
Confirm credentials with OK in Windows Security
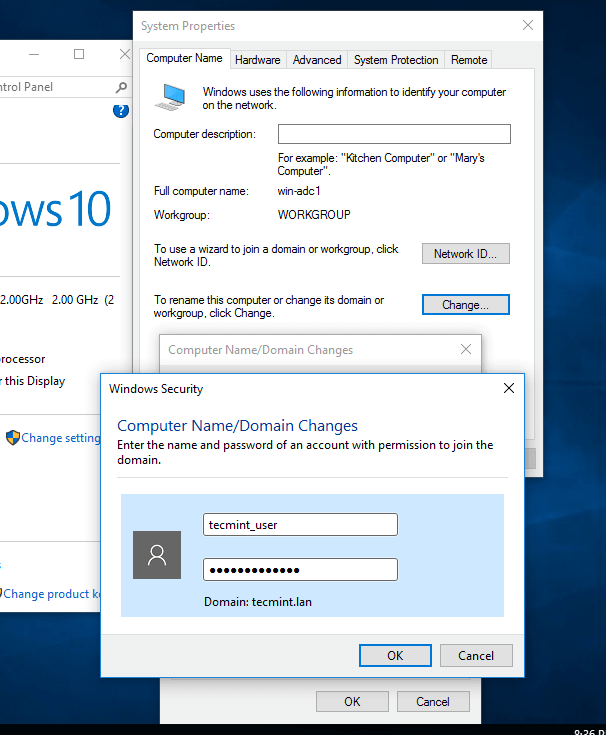(x=395, y=655)
